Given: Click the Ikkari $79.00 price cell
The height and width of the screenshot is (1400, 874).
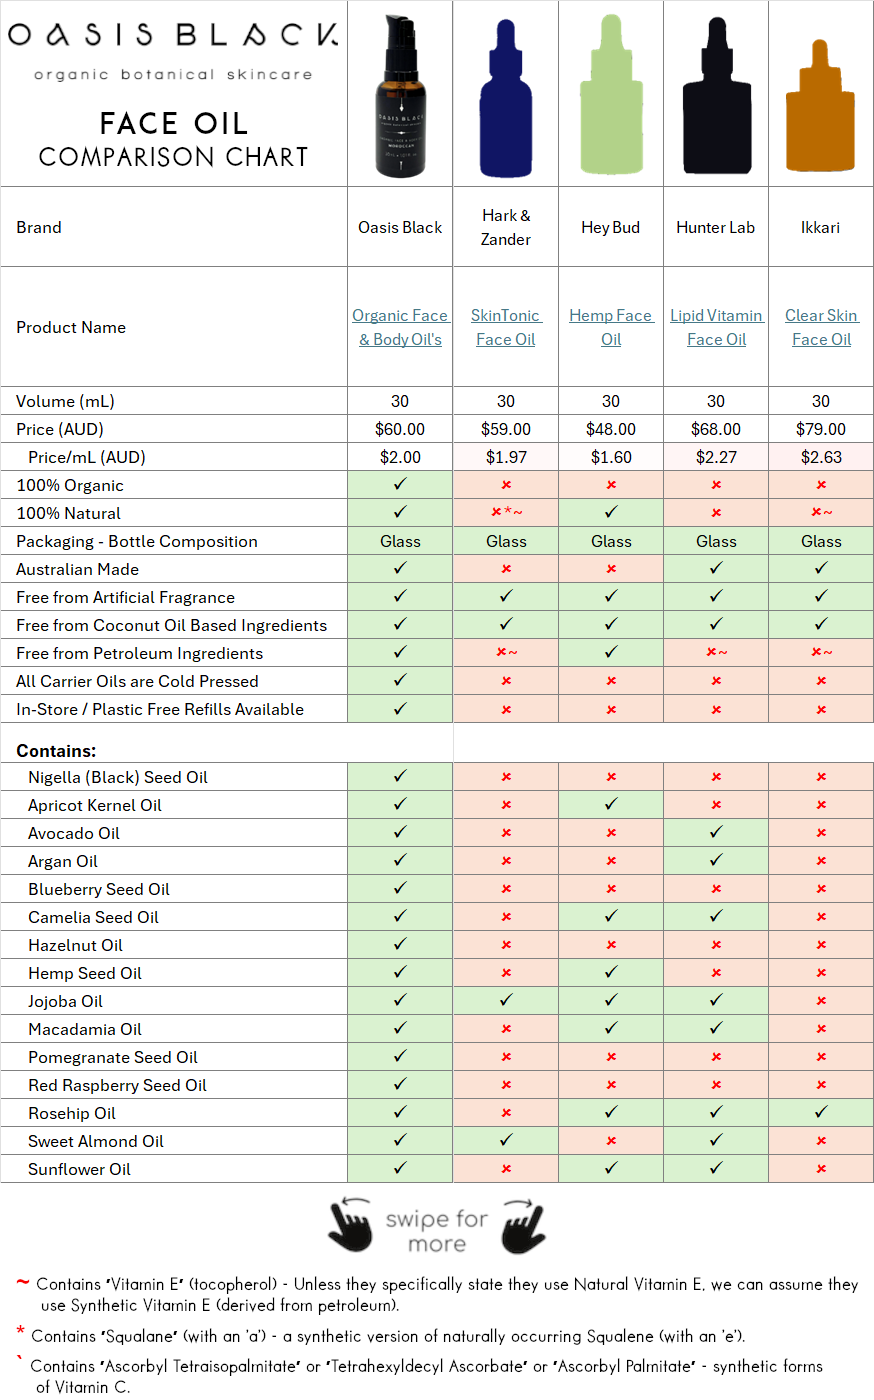Looking at the screenshot, I should [x=821, y=429].
